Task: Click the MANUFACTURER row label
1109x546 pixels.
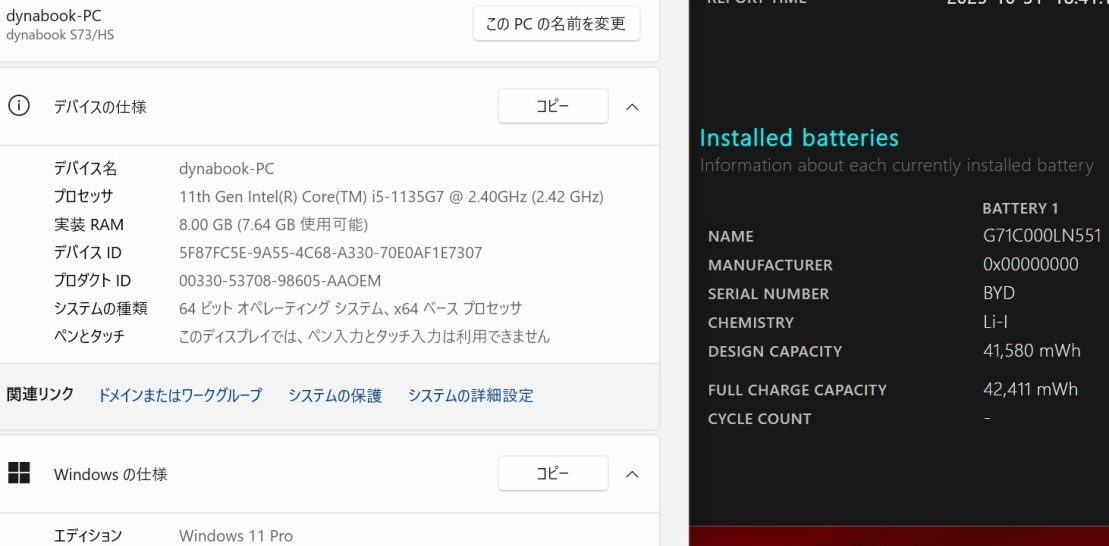Action: click(770, 265)
